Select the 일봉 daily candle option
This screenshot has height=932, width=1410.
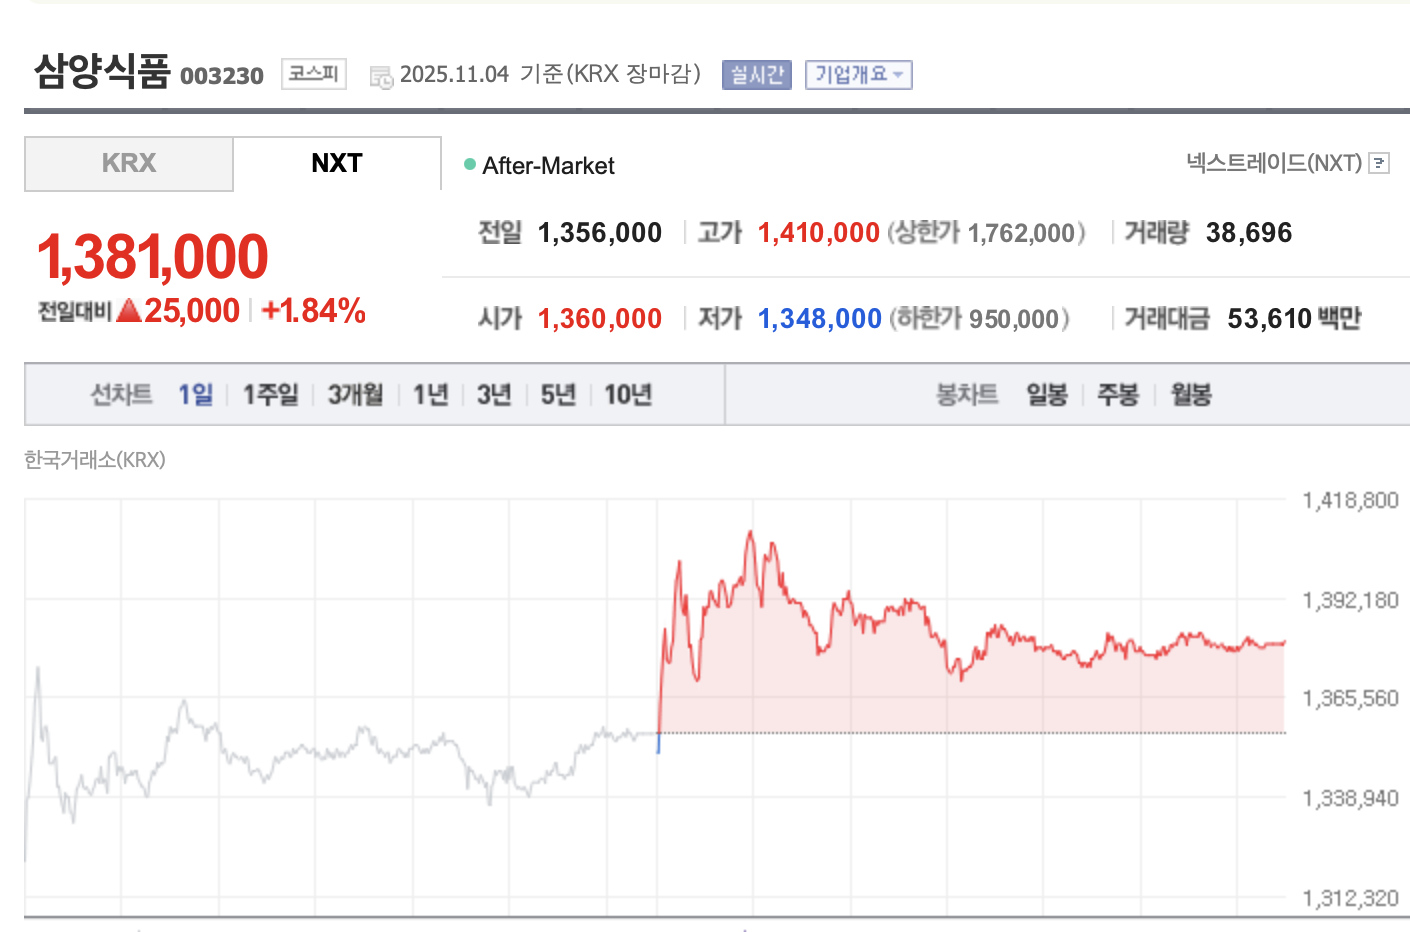click(x=1045, y=394)
